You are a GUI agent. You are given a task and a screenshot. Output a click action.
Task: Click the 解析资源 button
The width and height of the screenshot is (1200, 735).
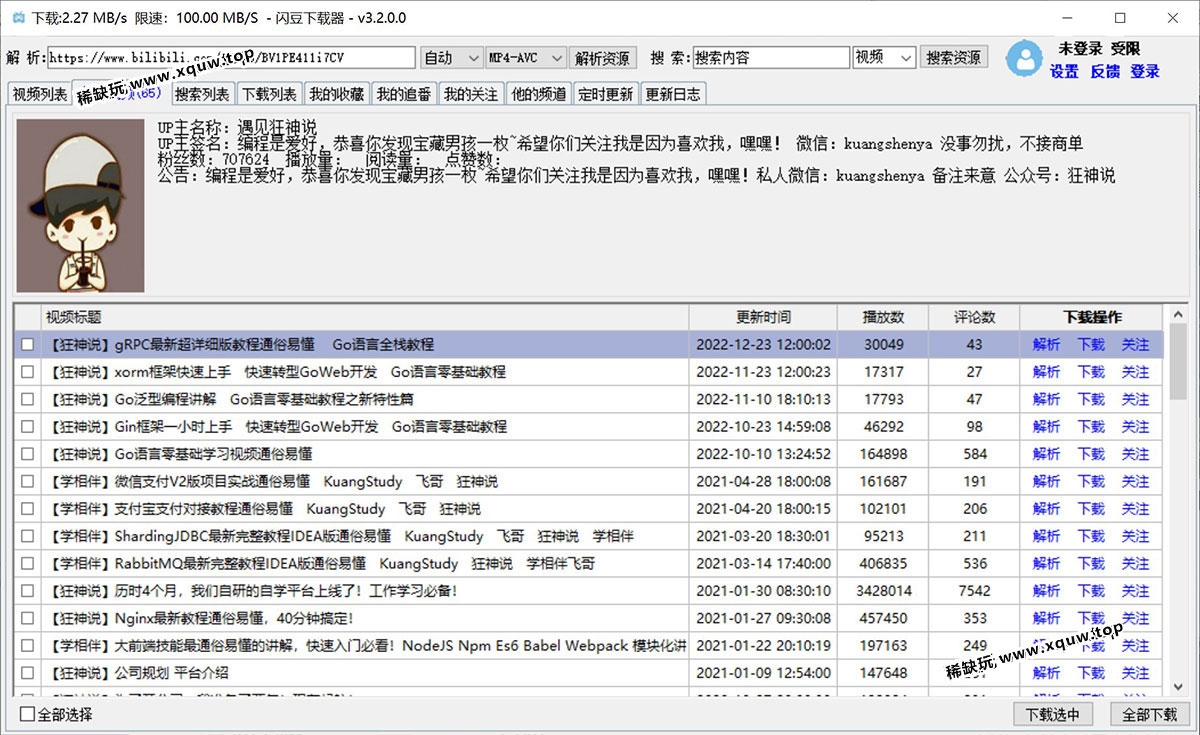[x=603, y=58]
